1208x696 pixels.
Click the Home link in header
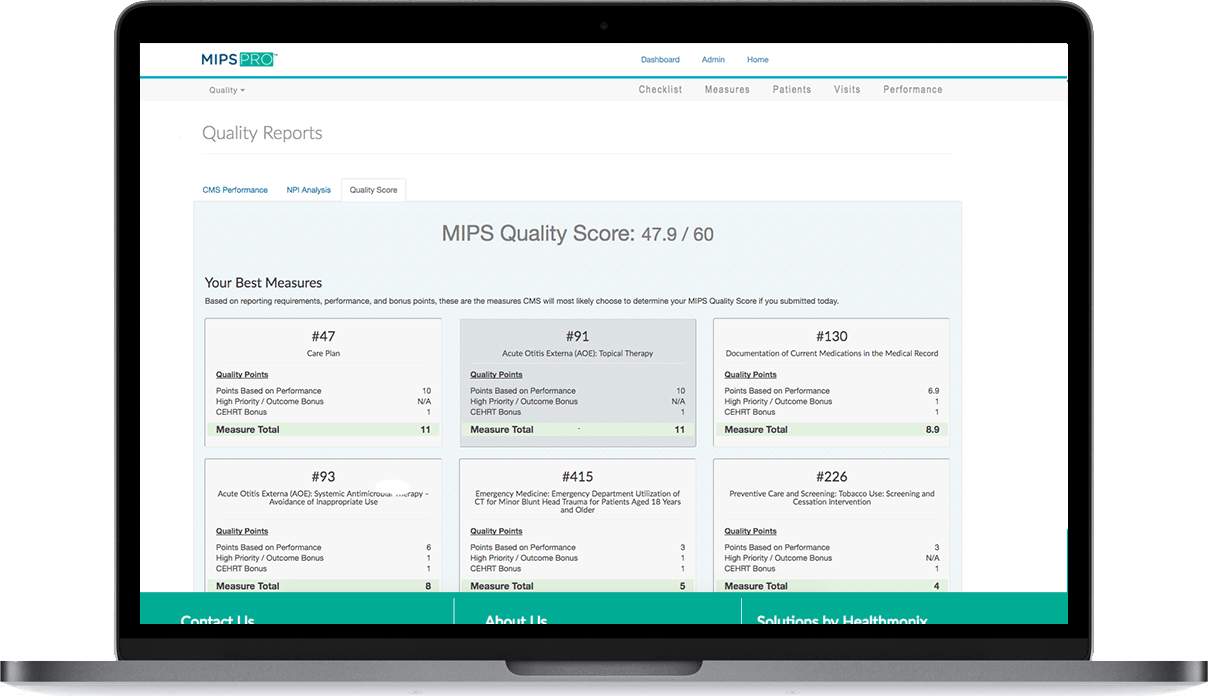[758, 60]
